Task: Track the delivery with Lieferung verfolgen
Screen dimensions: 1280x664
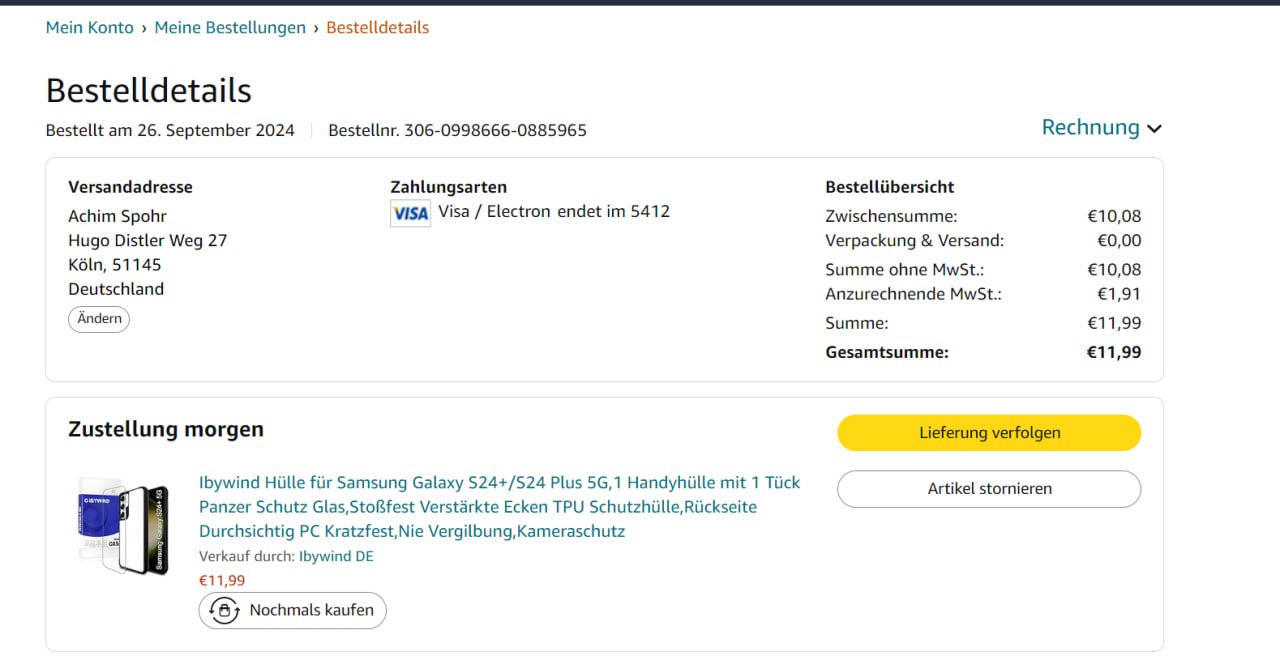Action: coord(989,433)
